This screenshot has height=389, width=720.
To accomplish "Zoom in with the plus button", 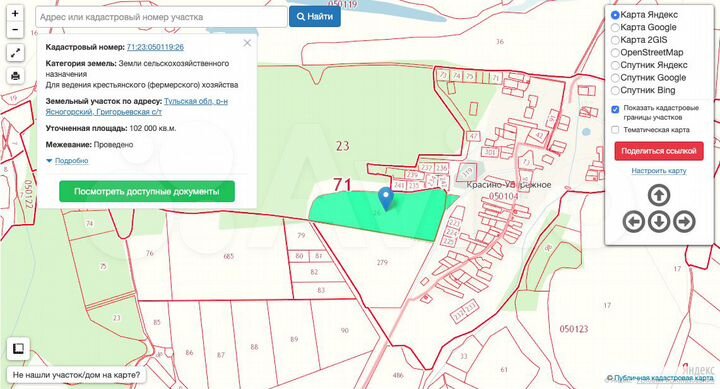I will (x=15, y=13).
